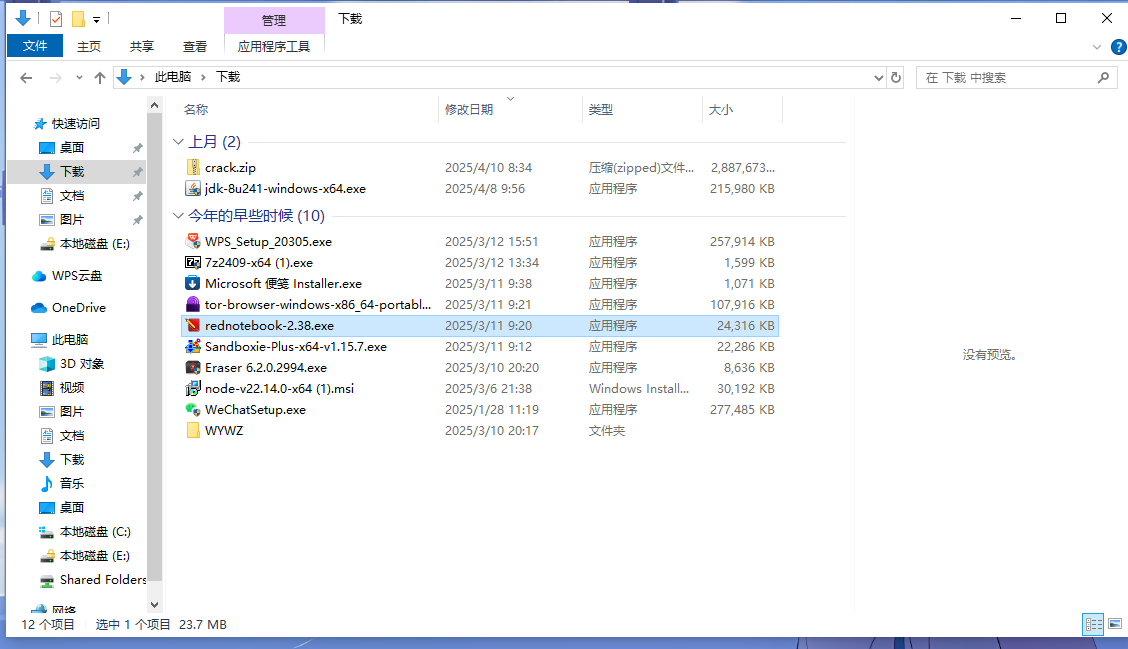The image size is (1128, 649).
Task: Open OneDrive in the navigation pane
Action: click(x=78, y=307)
